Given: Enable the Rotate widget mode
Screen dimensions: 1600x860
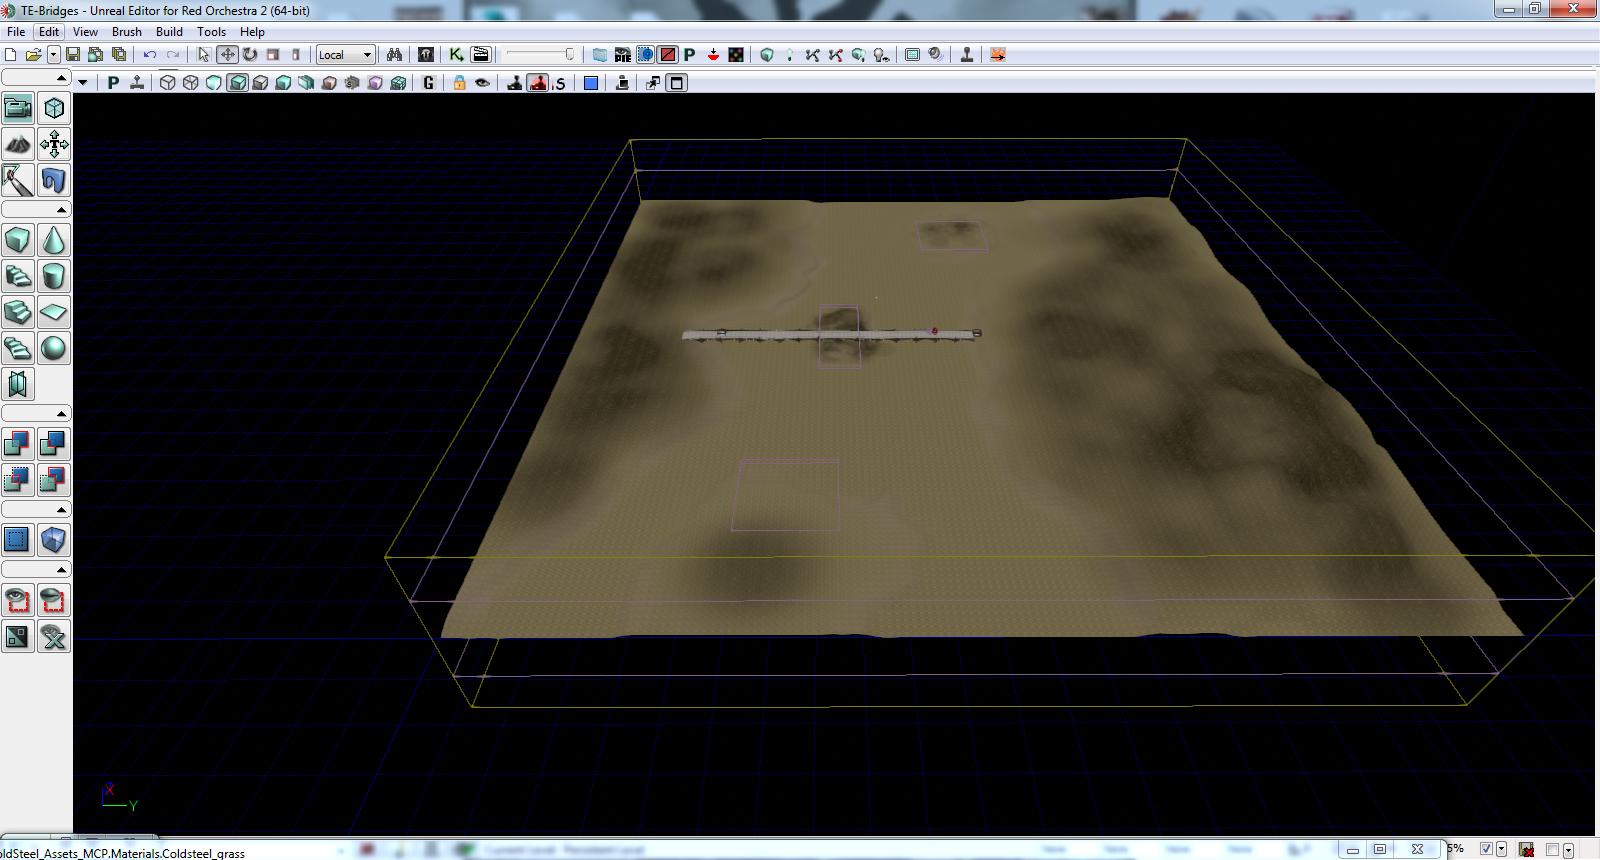Looking at the screenshot, I should click(x=250, y=55).
